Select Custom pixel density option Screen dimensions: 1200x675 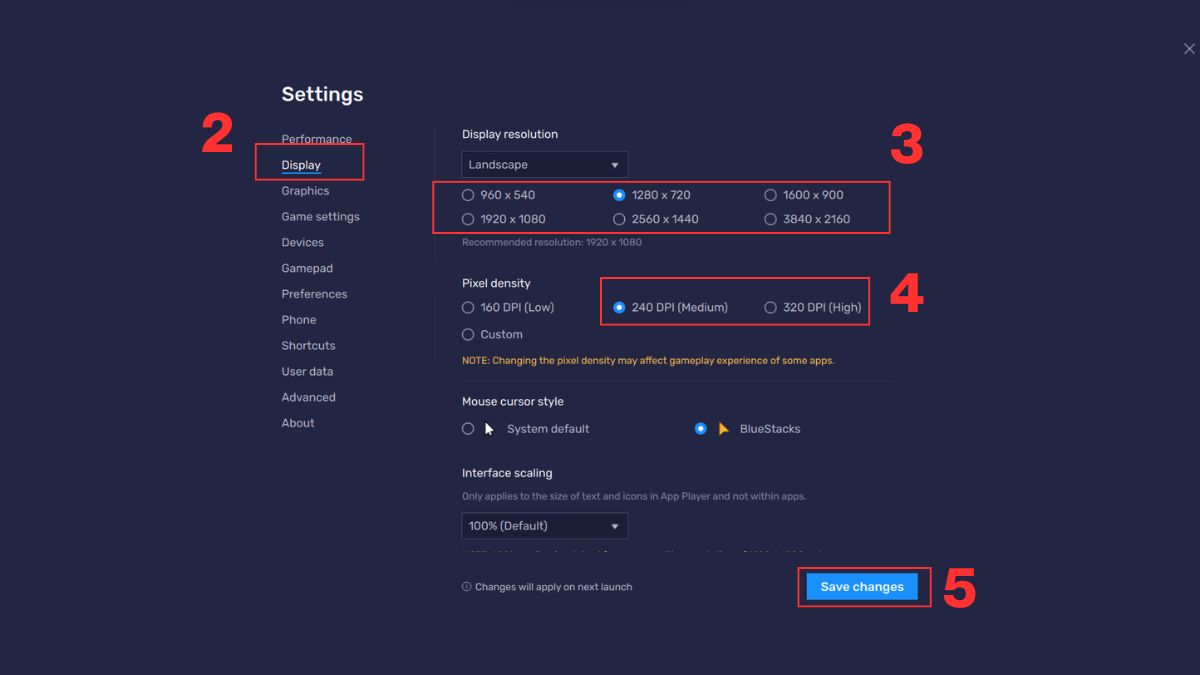coord(492,335)
